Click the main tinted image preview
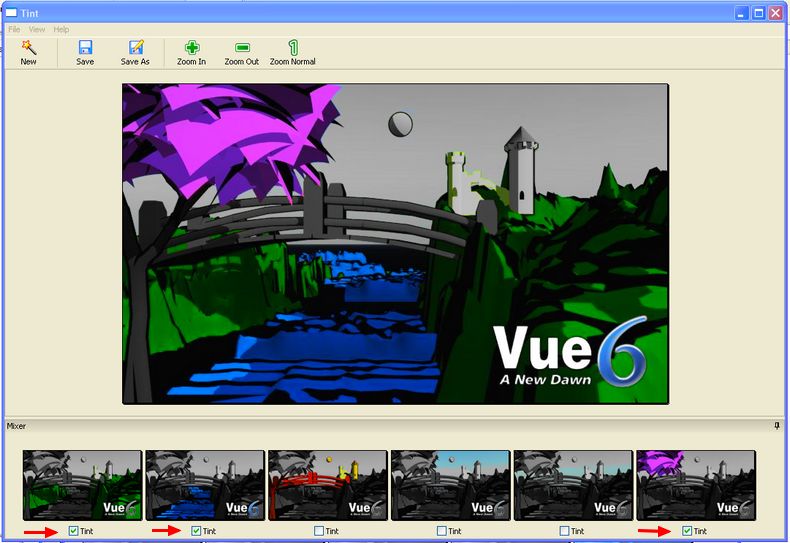The height and width of the screenshot is (543, 790). point(396,244)
